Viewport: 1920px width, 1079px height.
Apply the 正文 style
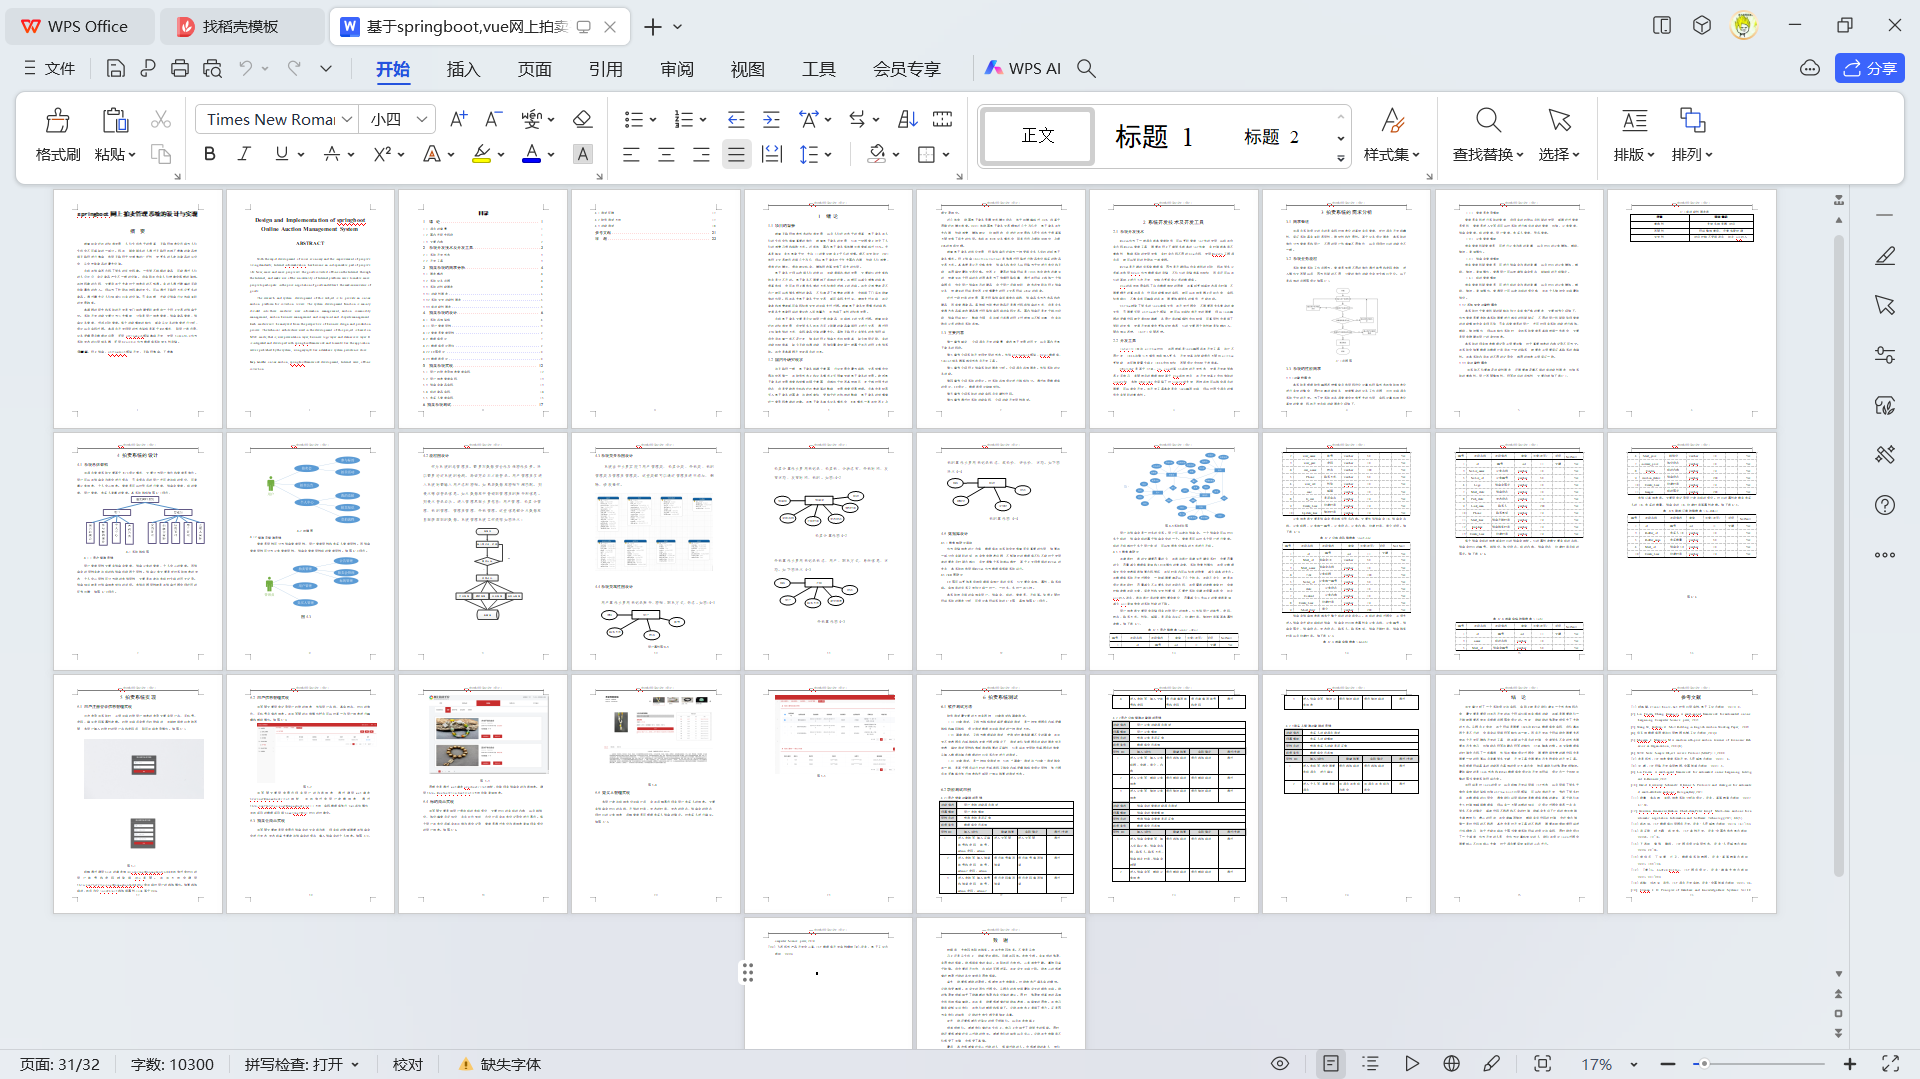(x=1038, y=136)
